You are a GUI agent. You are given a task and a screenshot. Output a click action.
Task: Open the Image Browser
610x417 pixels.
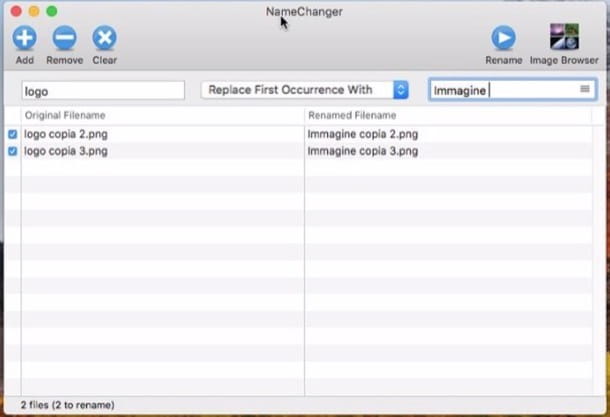point(564,37)
